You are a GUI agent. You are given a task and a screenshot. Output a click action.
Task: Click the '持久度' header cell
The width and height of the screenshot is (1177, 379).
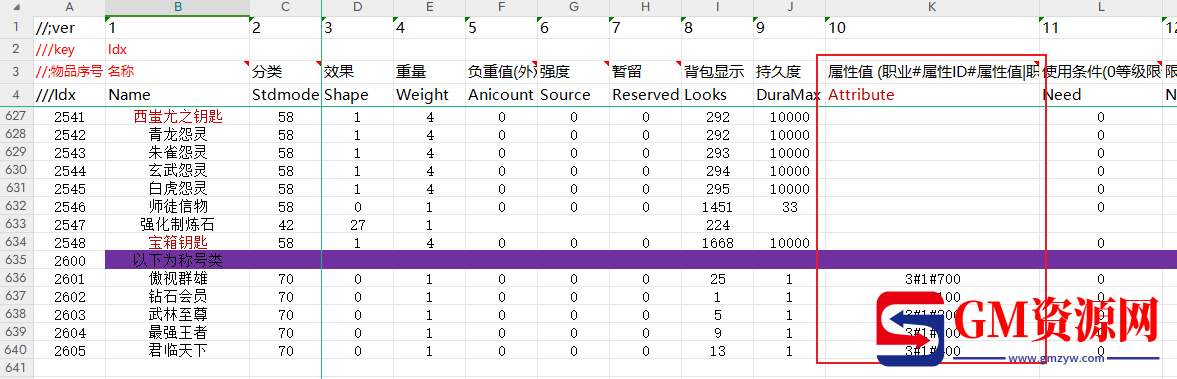[x=790, y=72]
